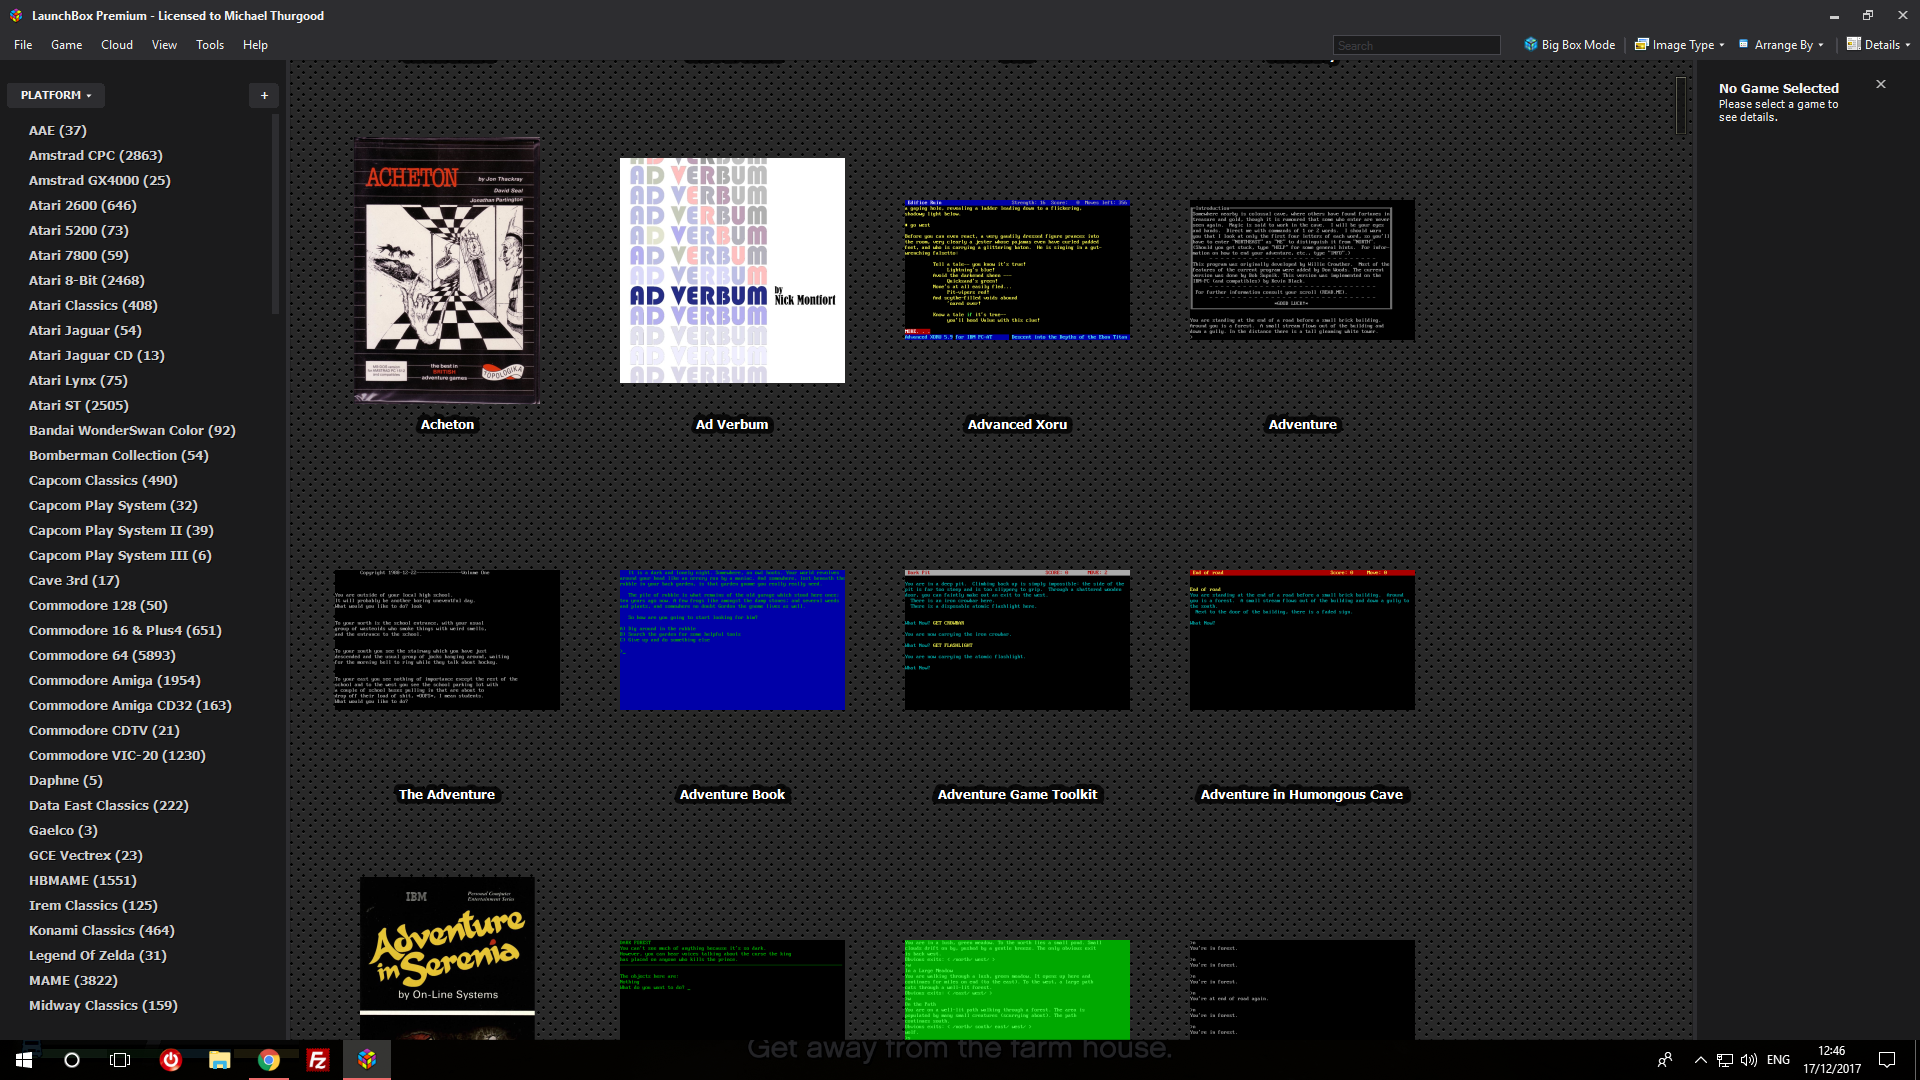The image size is (1920, 1080).
Task: Select Commodore 64 (5893) platform
Action: pyautogui.click(x=102, y=655)
